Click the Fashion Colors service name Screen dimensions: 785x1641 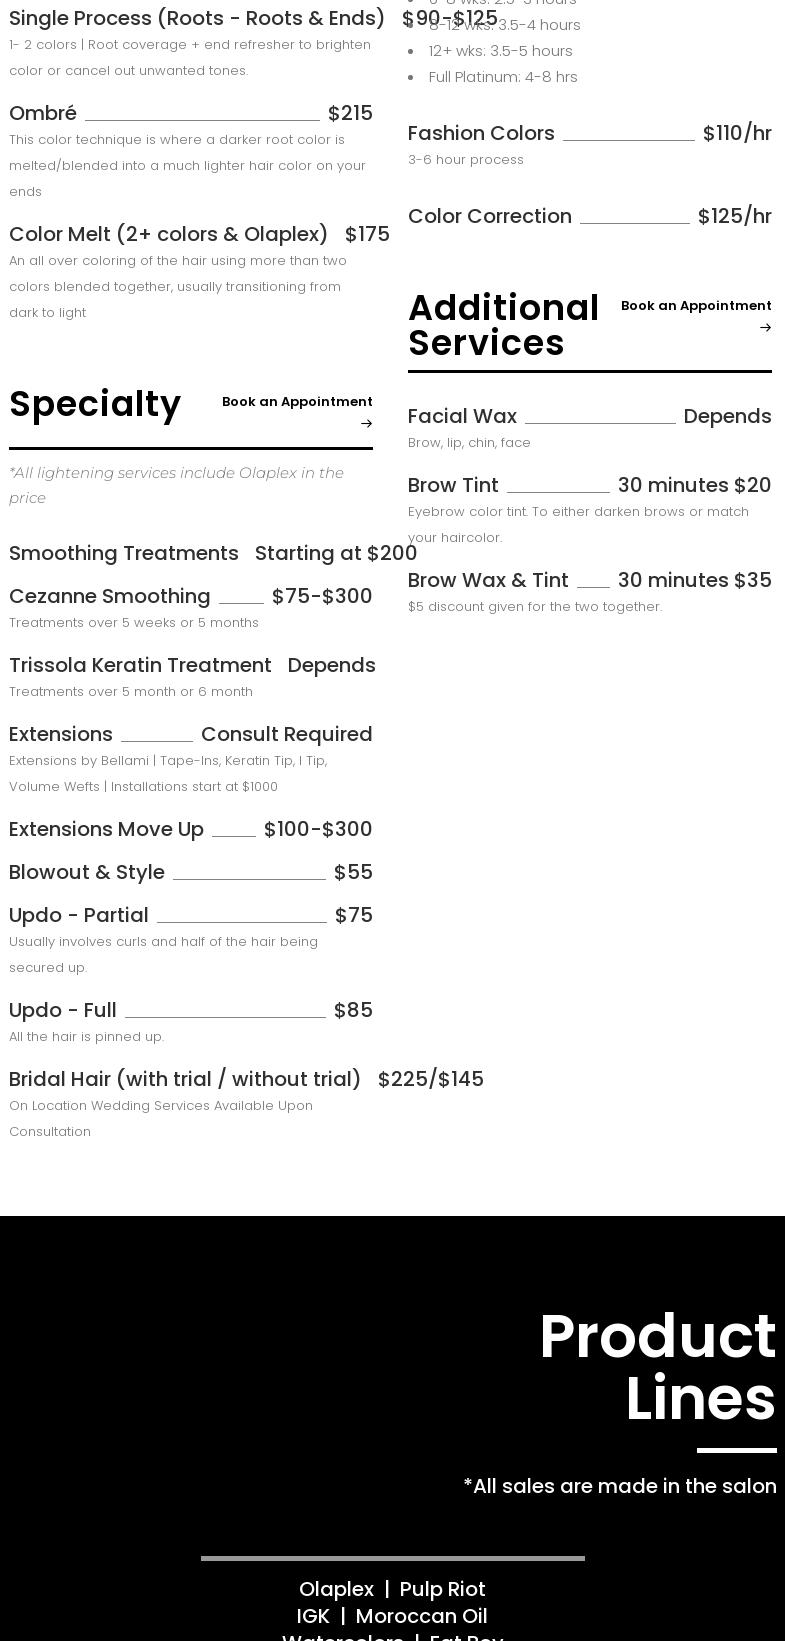coord(481,134)
